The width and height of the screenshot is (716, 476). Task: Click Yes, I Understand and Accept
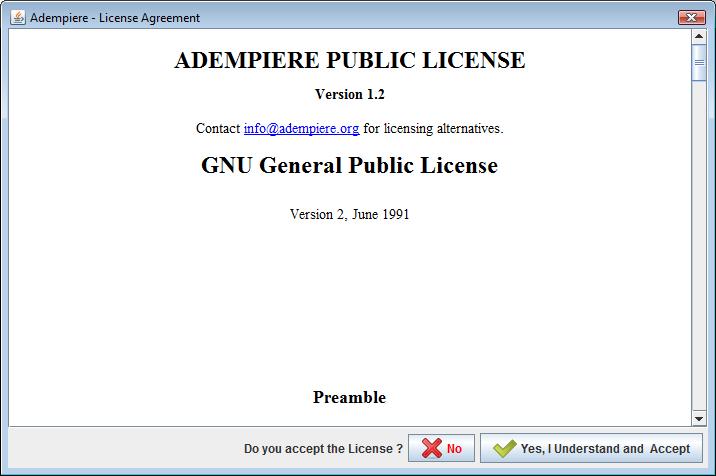tap(591, 448)
